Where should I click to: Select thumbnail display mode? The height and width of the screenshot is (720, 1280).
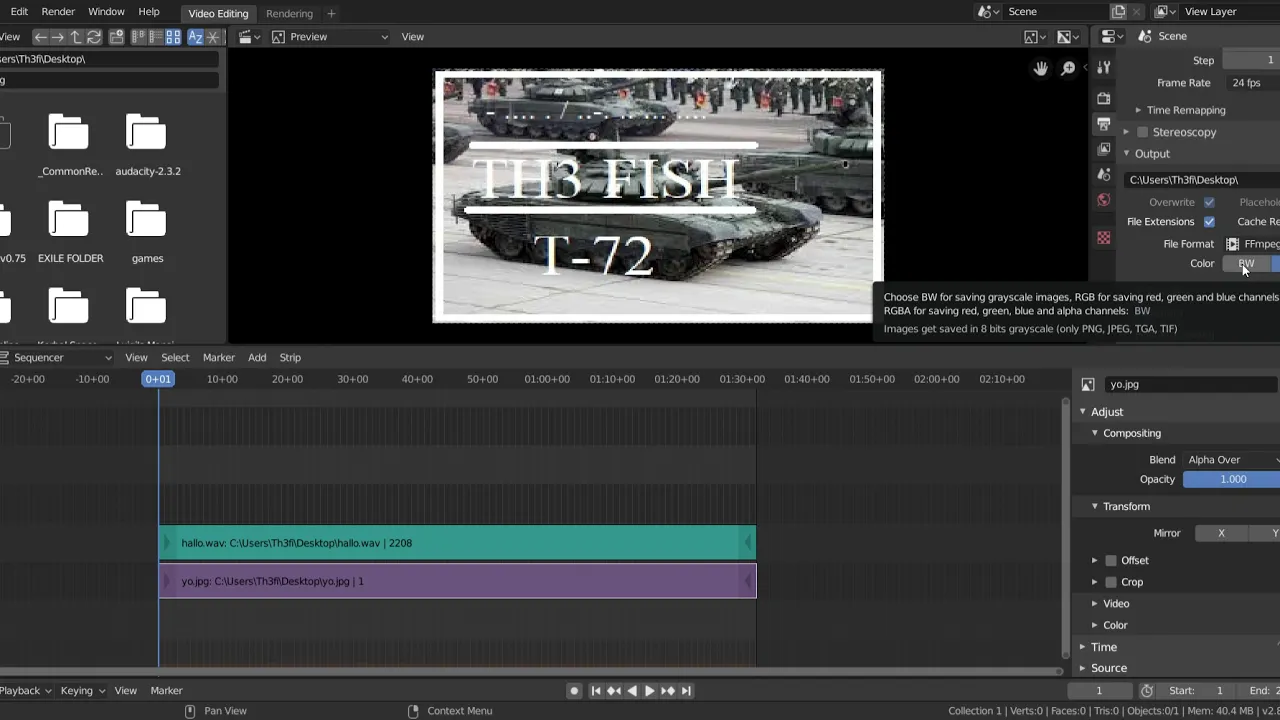click(173, 37)
